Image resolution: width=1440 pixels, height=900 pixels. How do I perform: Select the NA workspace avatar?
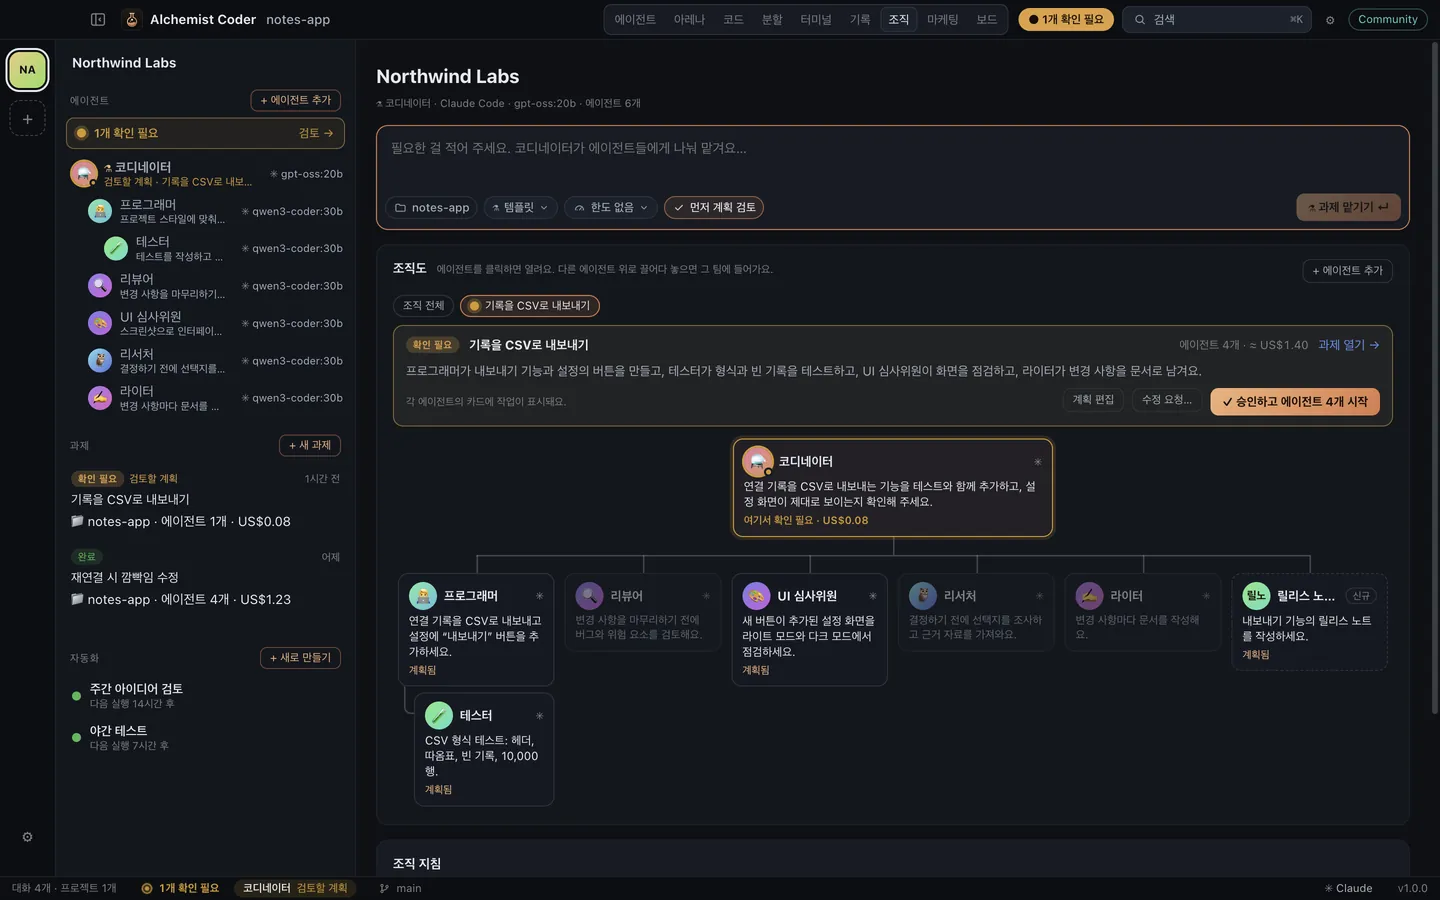[x=27, y=70]
